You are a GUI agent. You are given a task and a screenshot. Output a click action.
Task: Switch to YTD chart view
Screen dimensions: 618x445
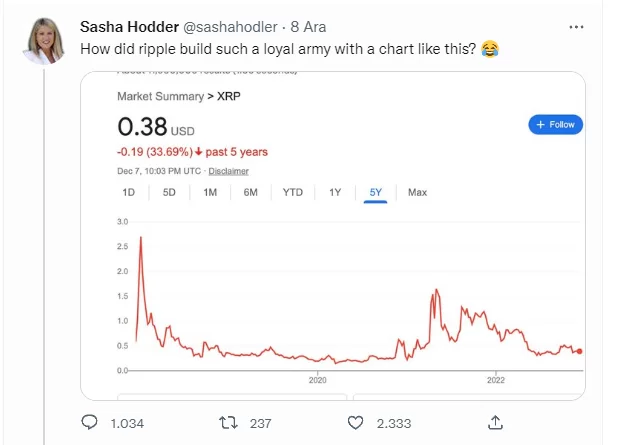(x=293, y=192)
